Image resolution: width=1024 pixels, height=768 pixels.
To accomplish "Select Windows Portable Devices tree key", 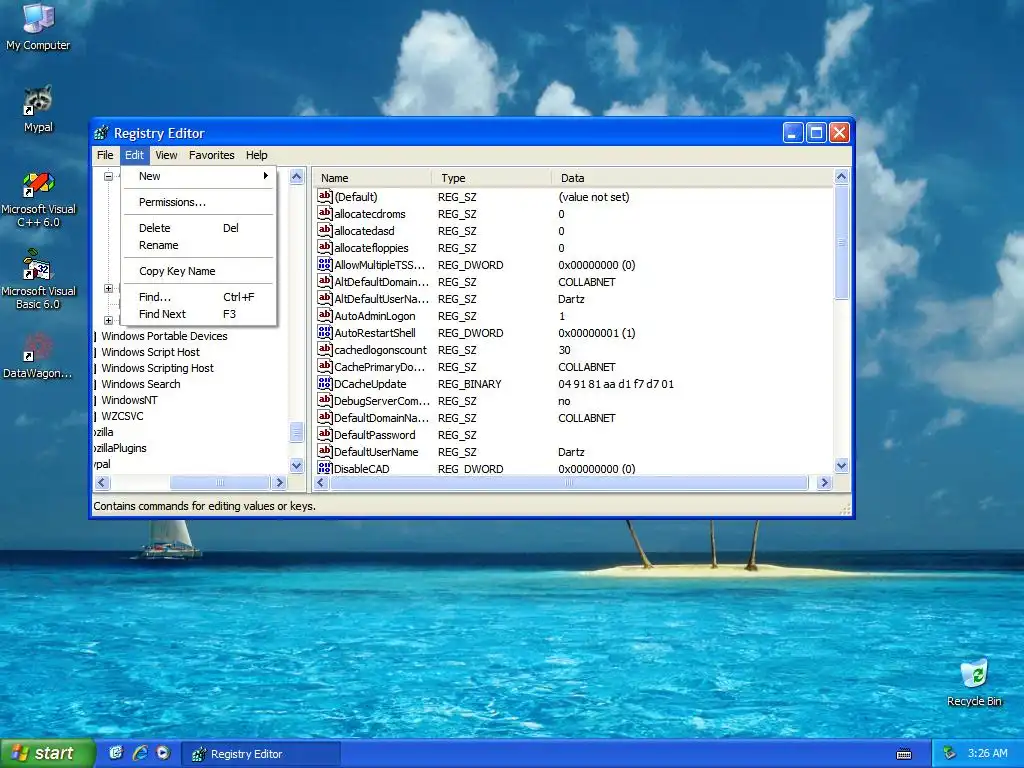I will coord(164,336).
